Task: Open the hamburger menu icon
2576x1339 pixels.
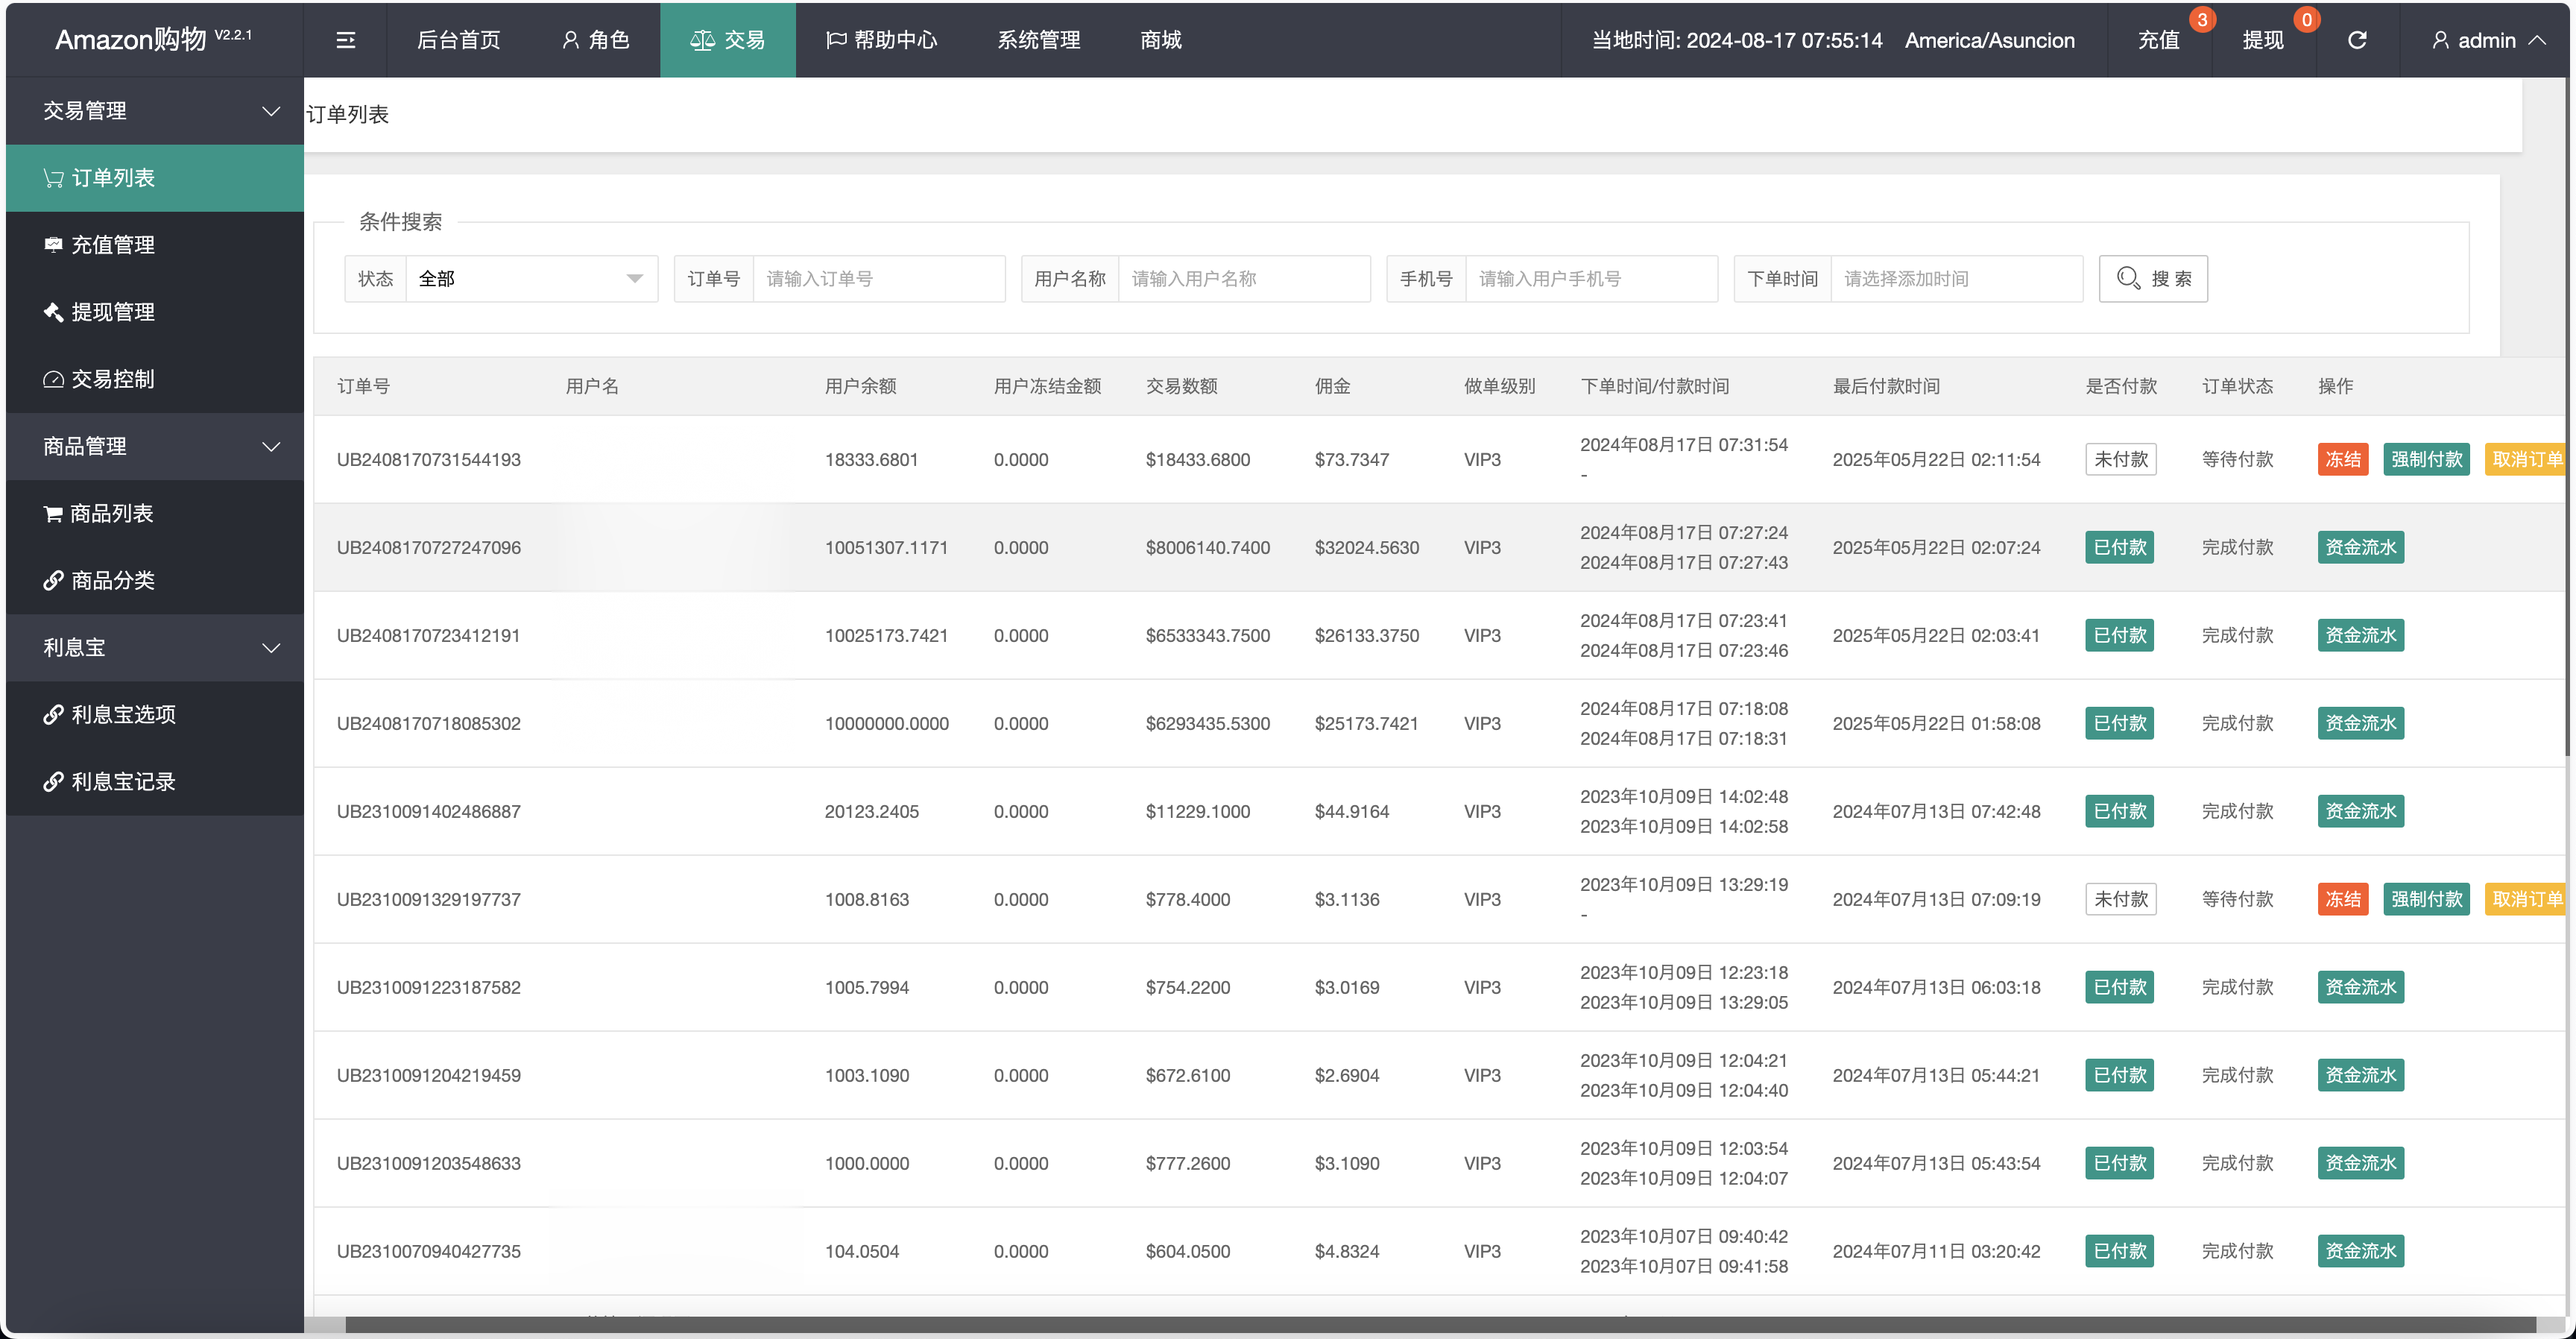Action: coord(345,40)
